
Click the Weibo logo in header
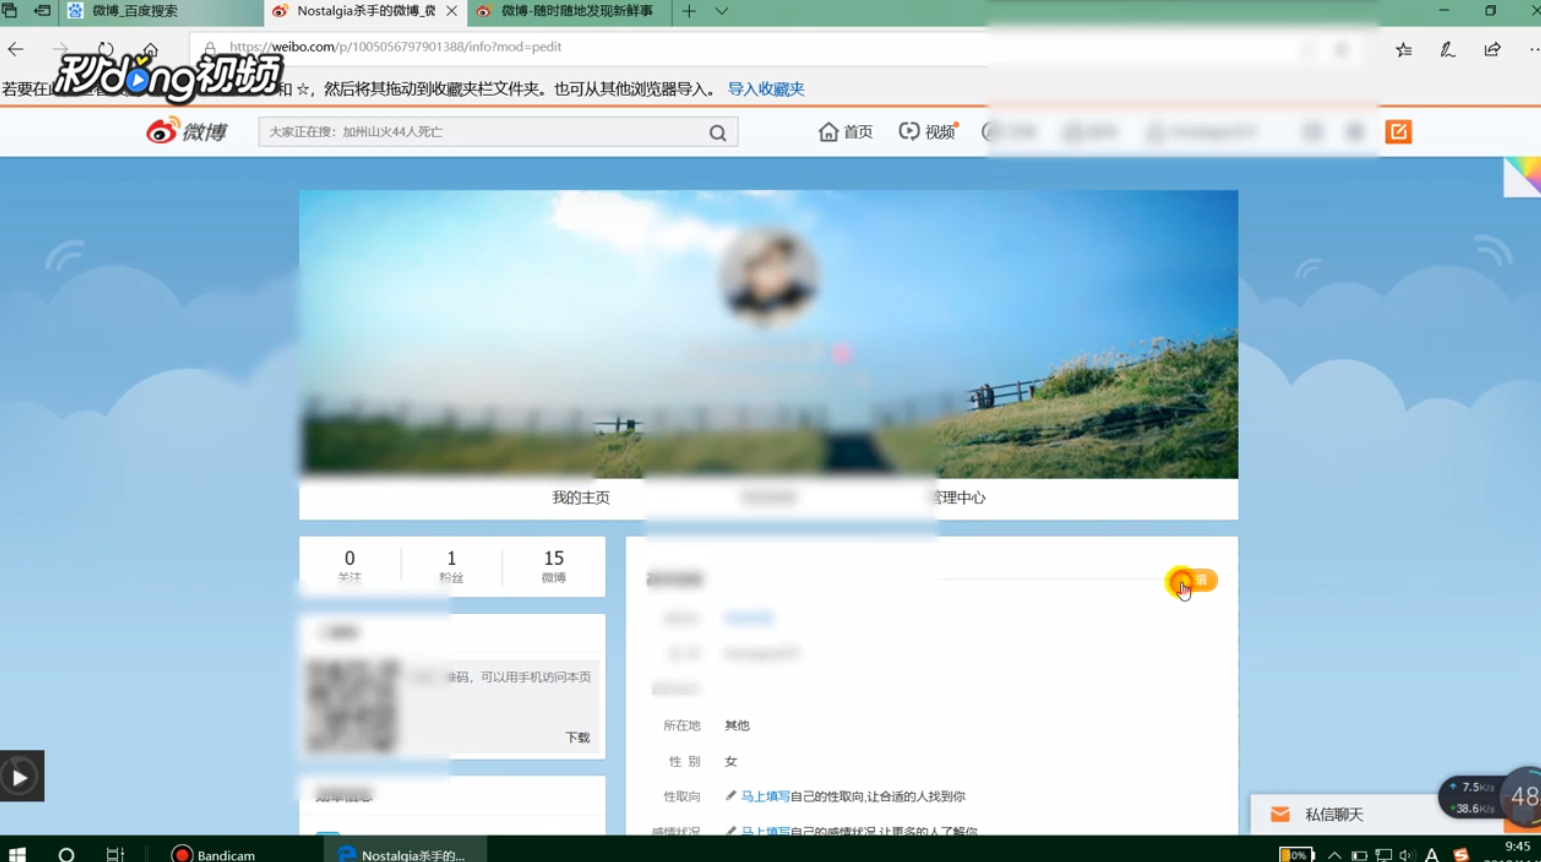(x=187, y=131)
